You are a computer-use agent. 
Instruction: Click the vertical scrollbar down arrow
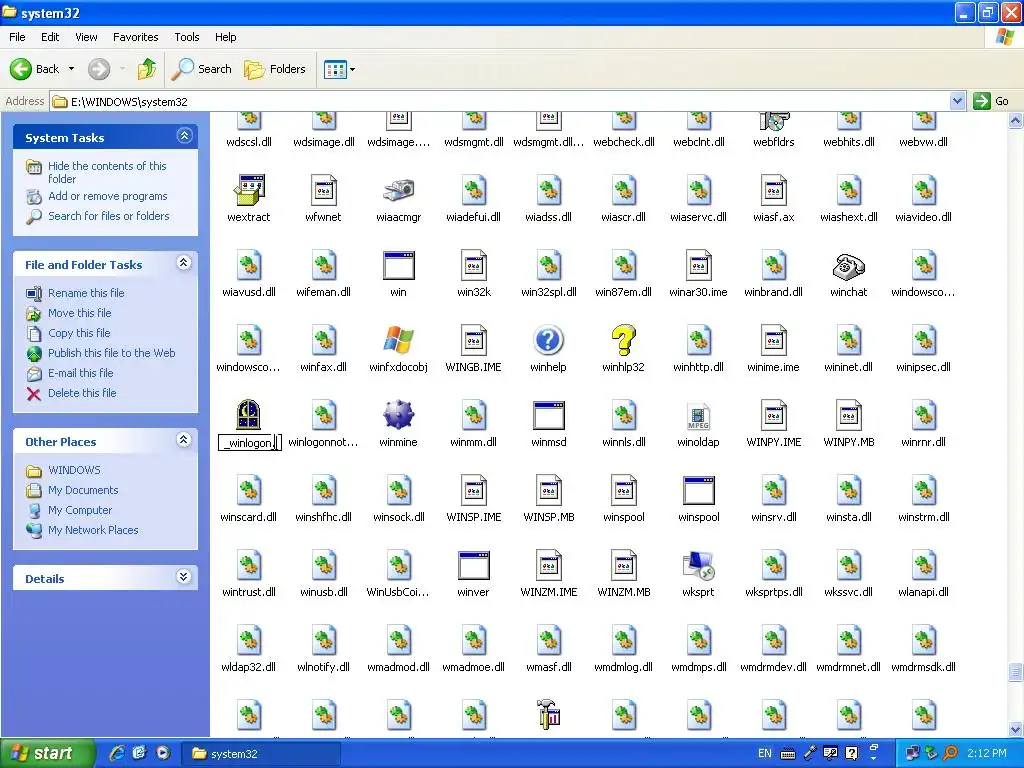1016,729
